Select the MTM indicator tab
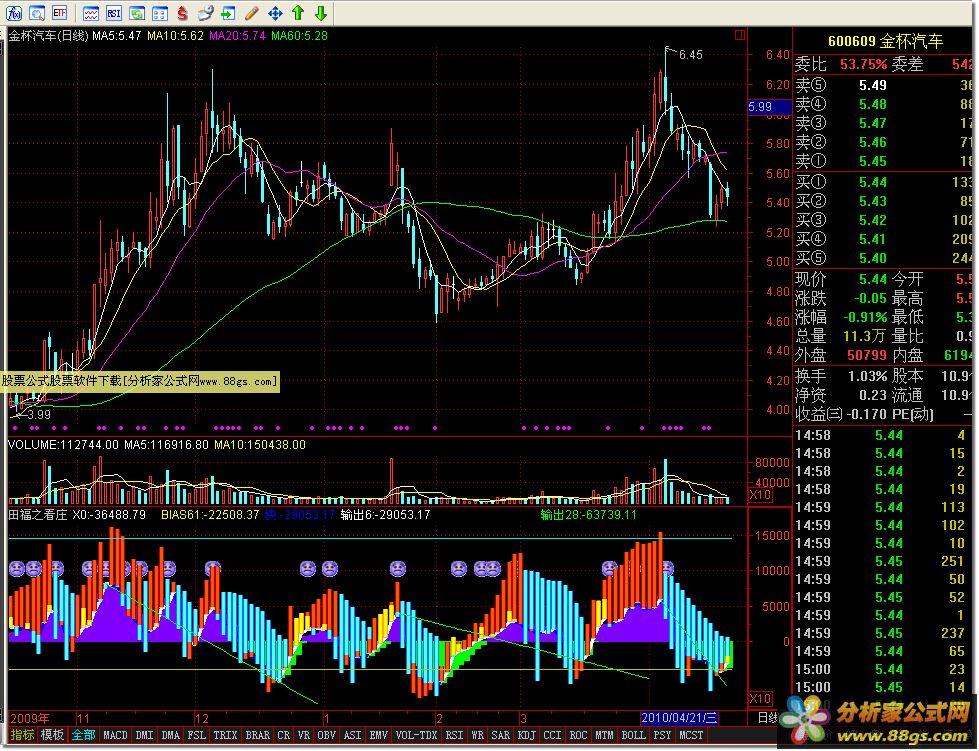Viewport: 979px width, 751px height. [604, 735]
